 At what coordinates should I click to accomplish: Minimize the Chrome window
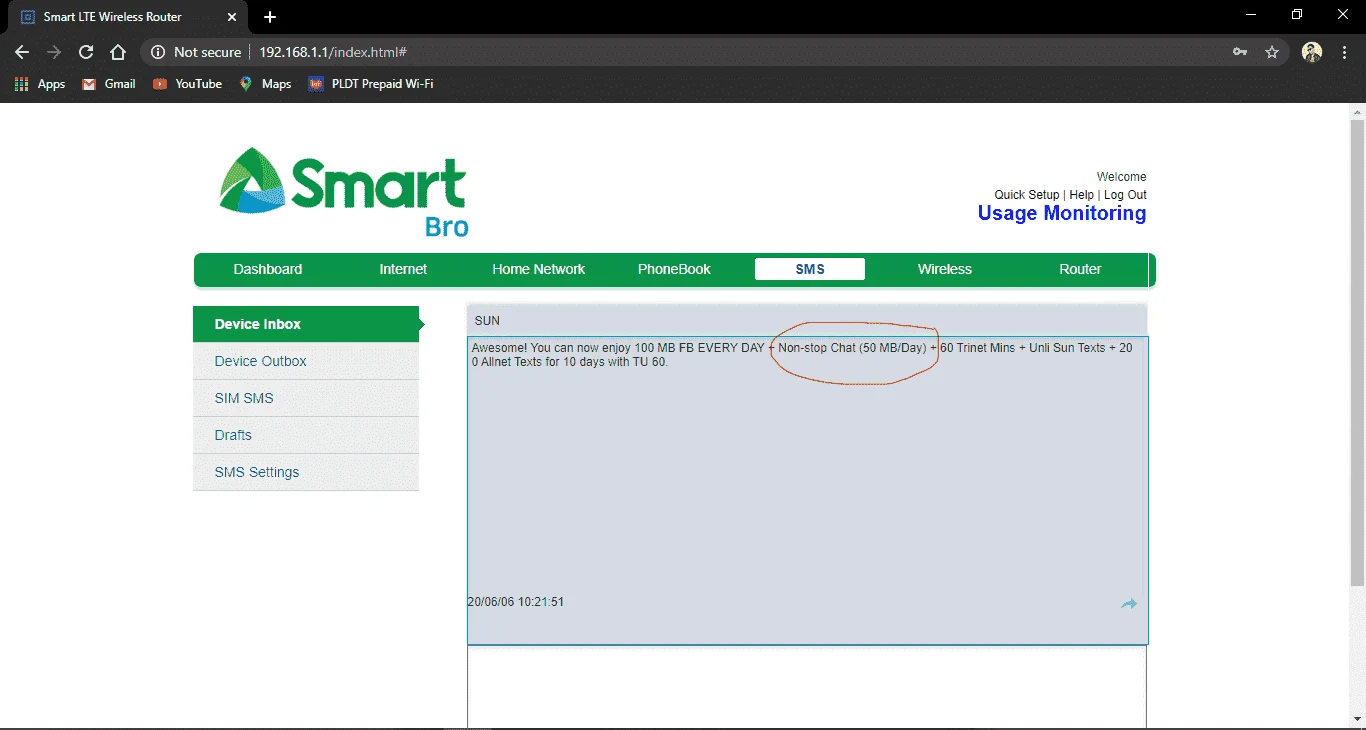point(1251,15)
